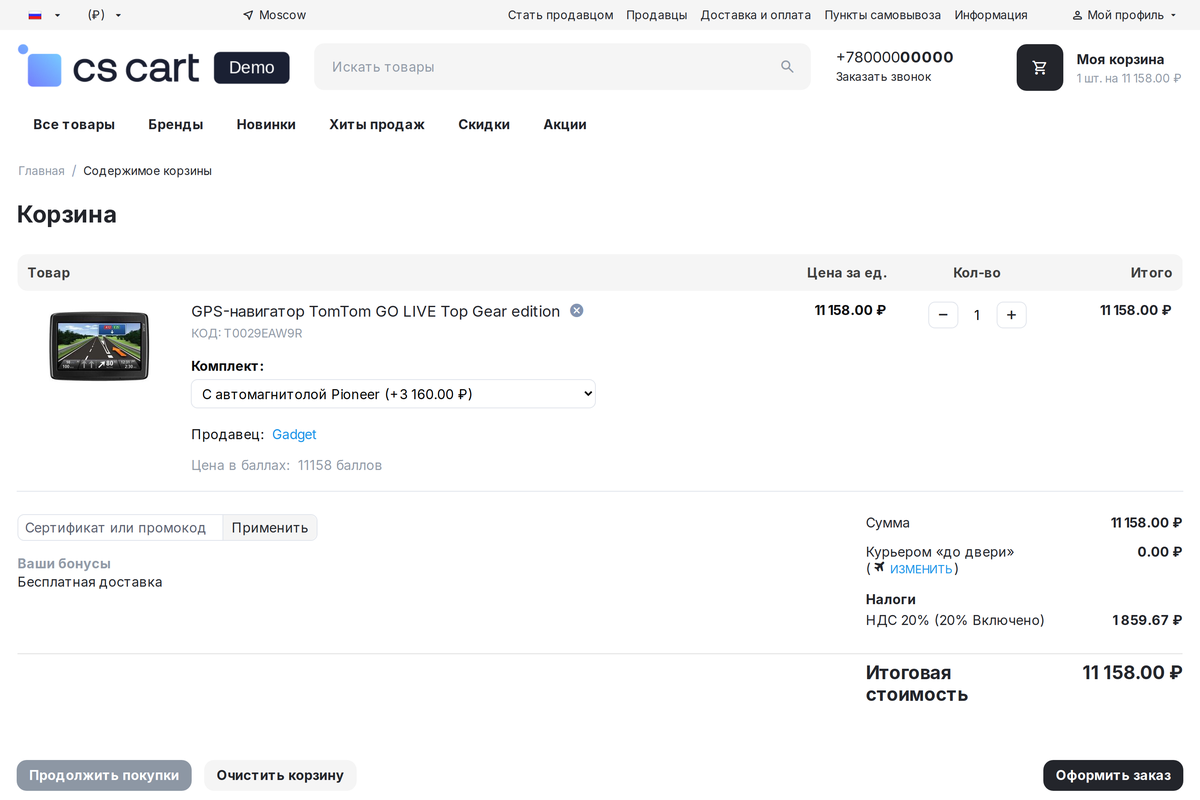Click the Moscow city name
The height and width of the screenshot is (800, 1200).
[x=283, y=15]
